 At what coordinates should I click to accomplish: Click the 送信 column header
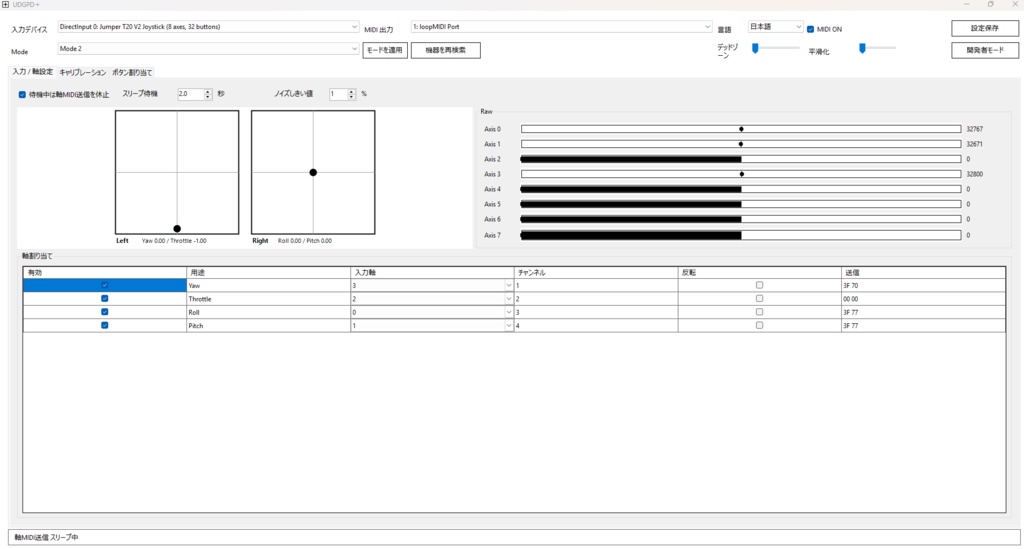tap(923, 272)
